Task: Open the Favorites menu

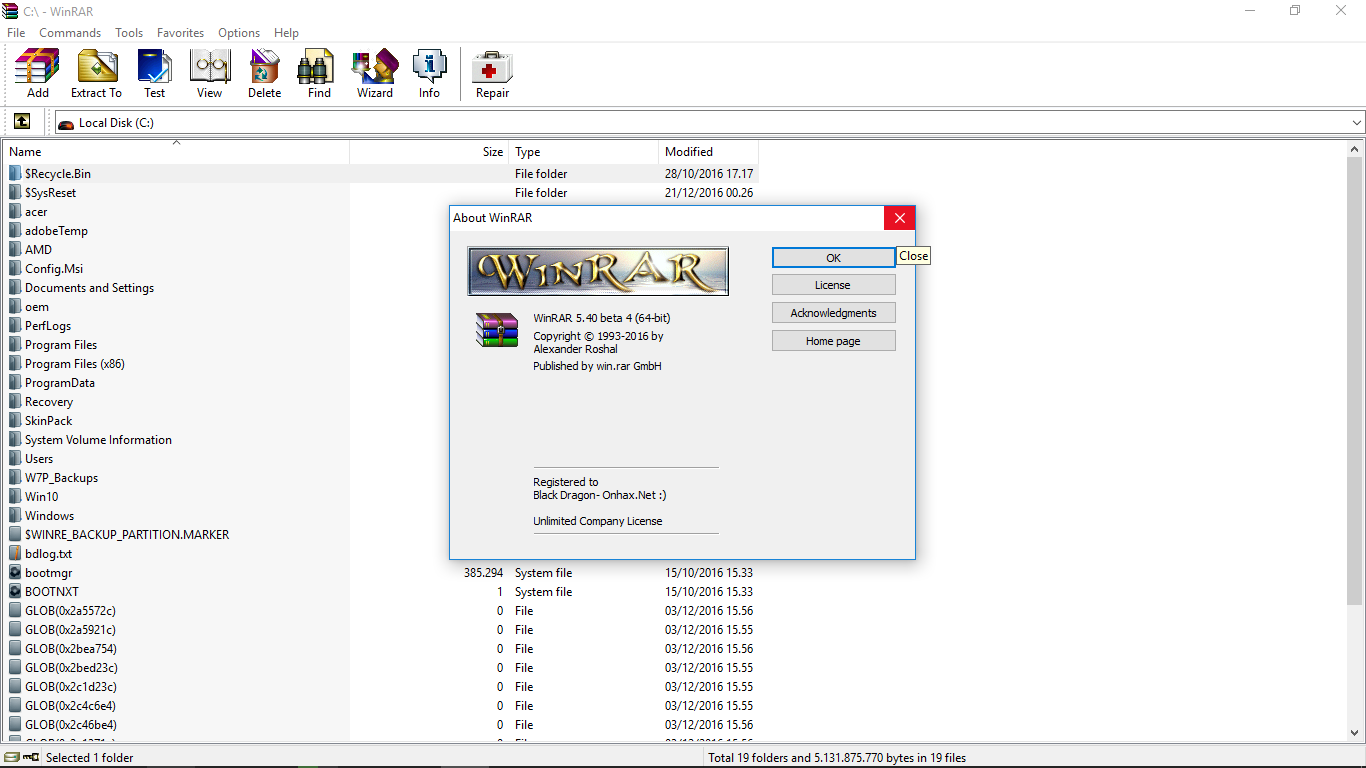Action: coord(180,32)
